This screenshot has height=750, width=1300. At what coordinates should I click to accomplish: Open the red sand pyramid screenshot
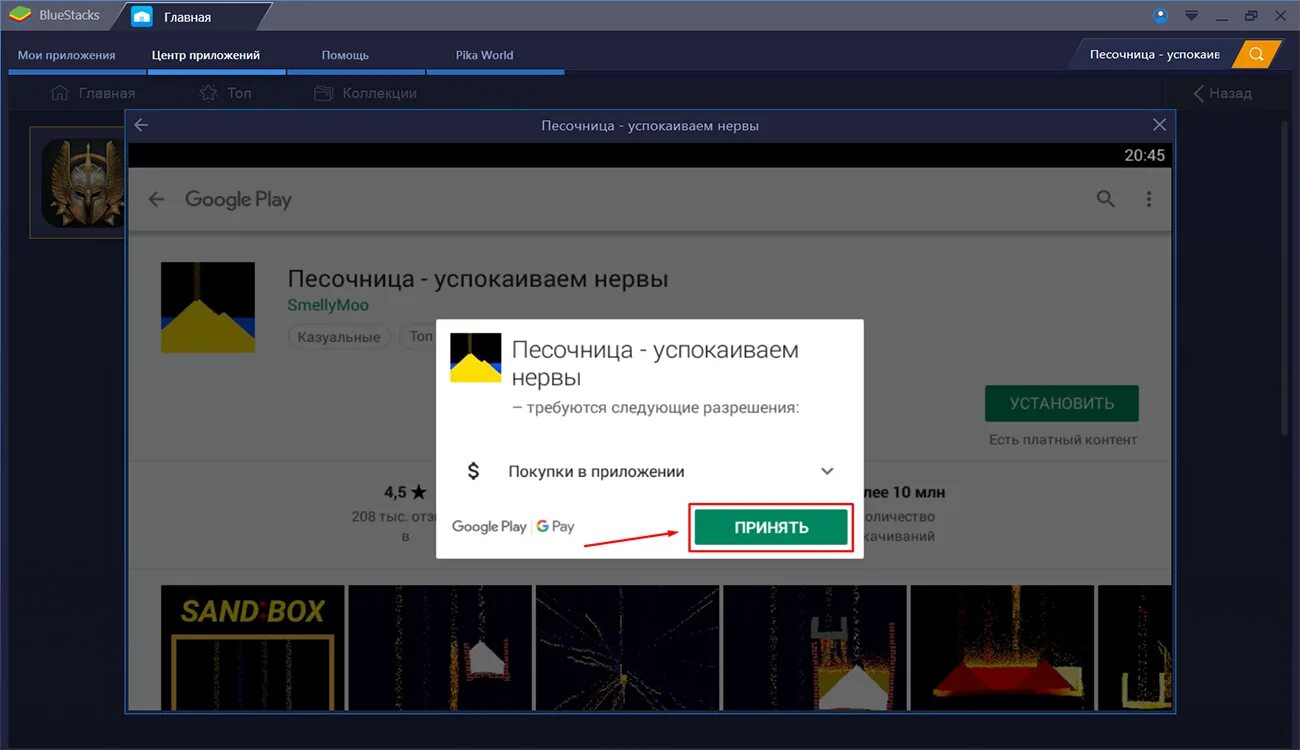(x=1002, y=648)
